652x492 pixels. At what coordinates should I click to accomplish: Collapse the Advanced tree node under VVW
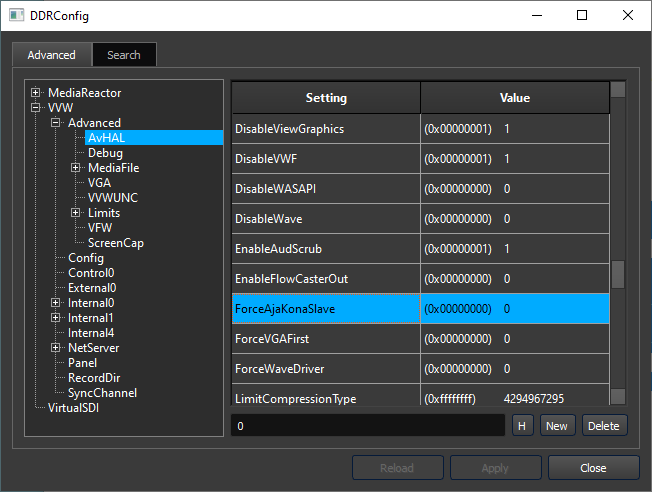coord(56,122)
